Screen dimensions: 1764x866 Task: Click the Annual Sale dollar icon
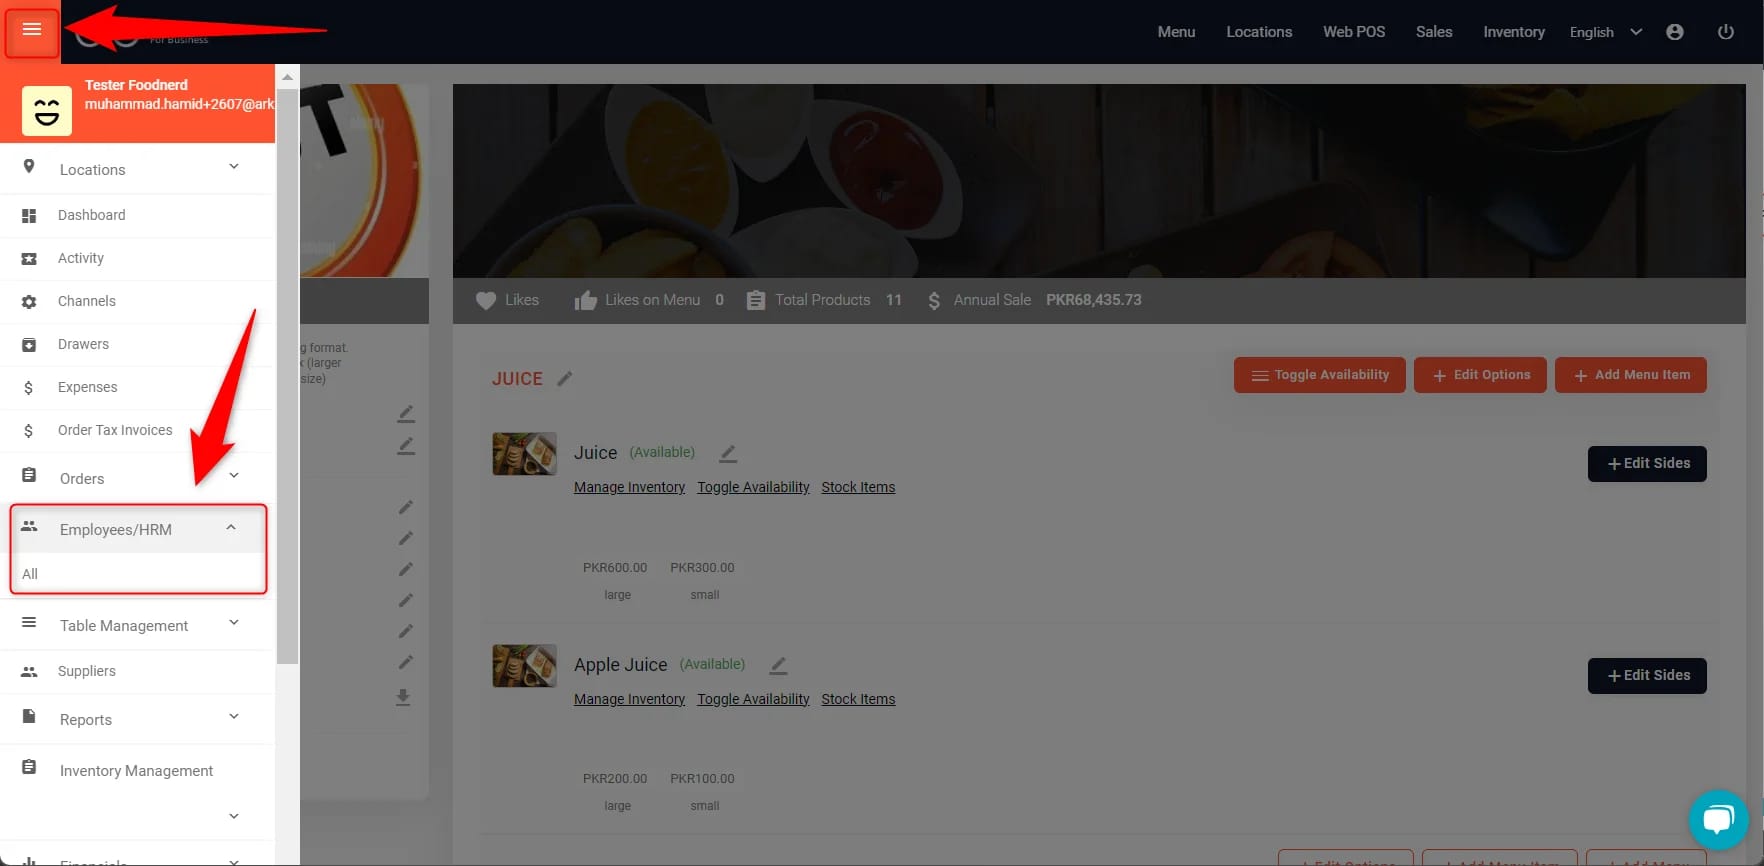934,300
